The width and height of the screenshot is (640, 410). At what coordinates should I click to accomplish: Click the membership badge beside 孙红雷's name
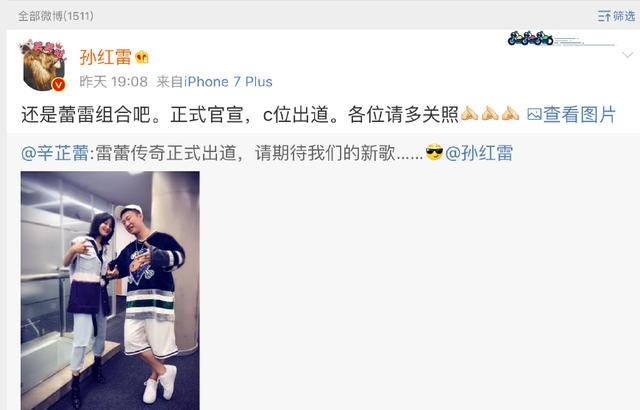tap(142, 57)
